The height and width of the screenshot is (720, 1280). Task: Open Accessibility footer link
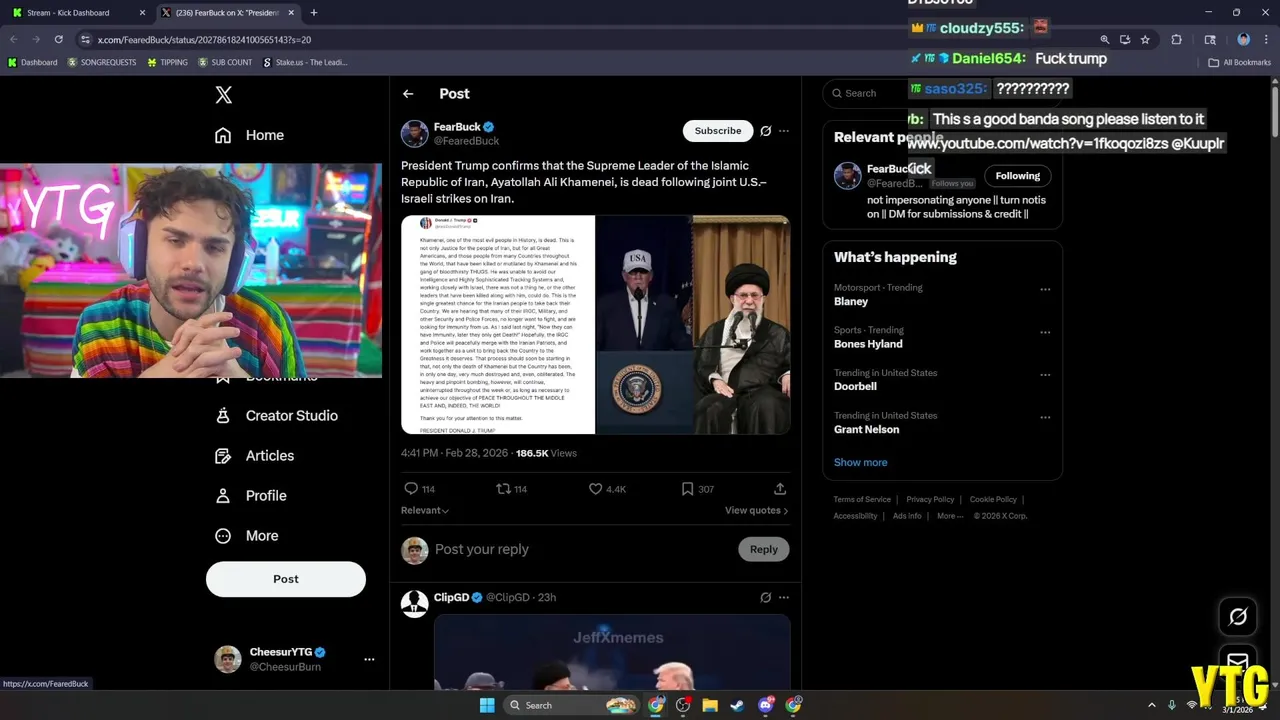(x=855, y=516)
